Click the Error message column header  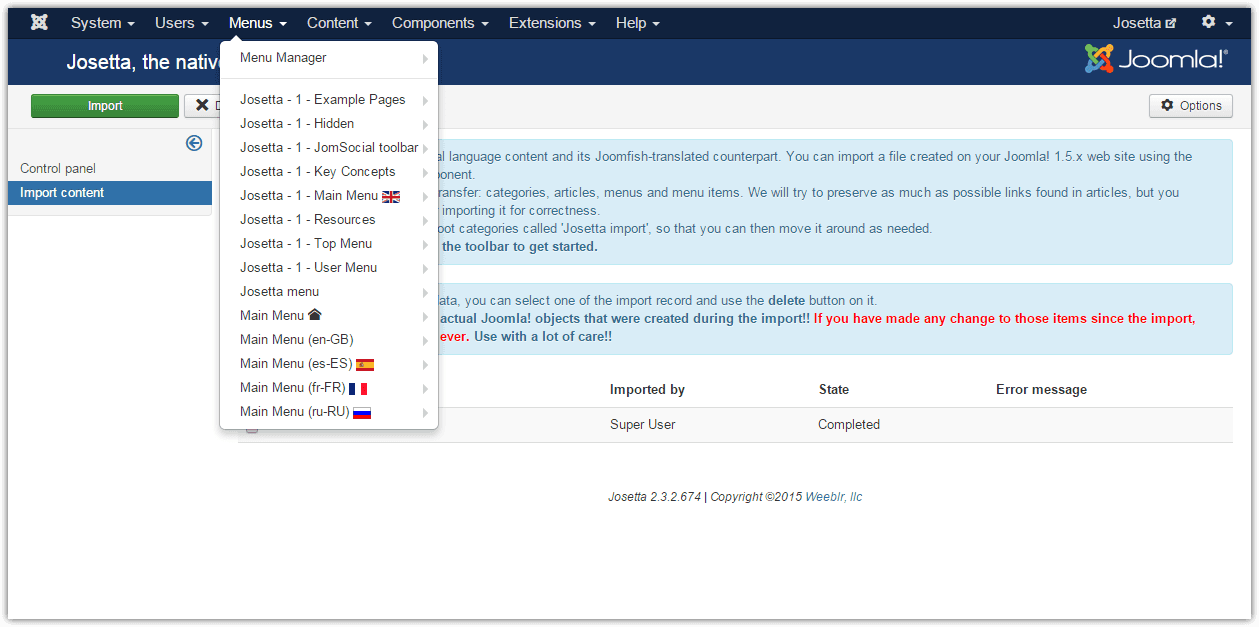pos(1041,390)
